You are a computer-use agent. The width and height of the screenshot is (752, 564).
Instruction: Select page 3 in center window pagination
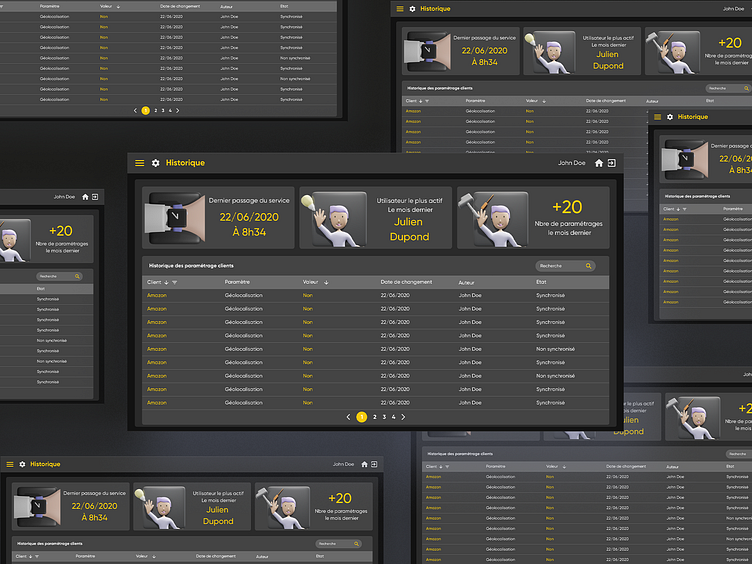(x=384, y=417)
